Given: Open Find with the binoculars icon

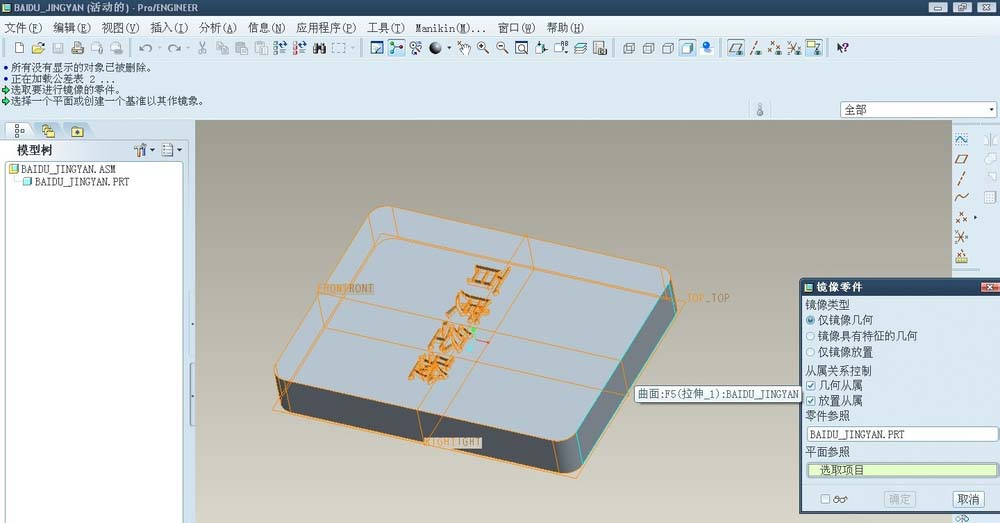Looking at the screenshot, I should (320, 48).
